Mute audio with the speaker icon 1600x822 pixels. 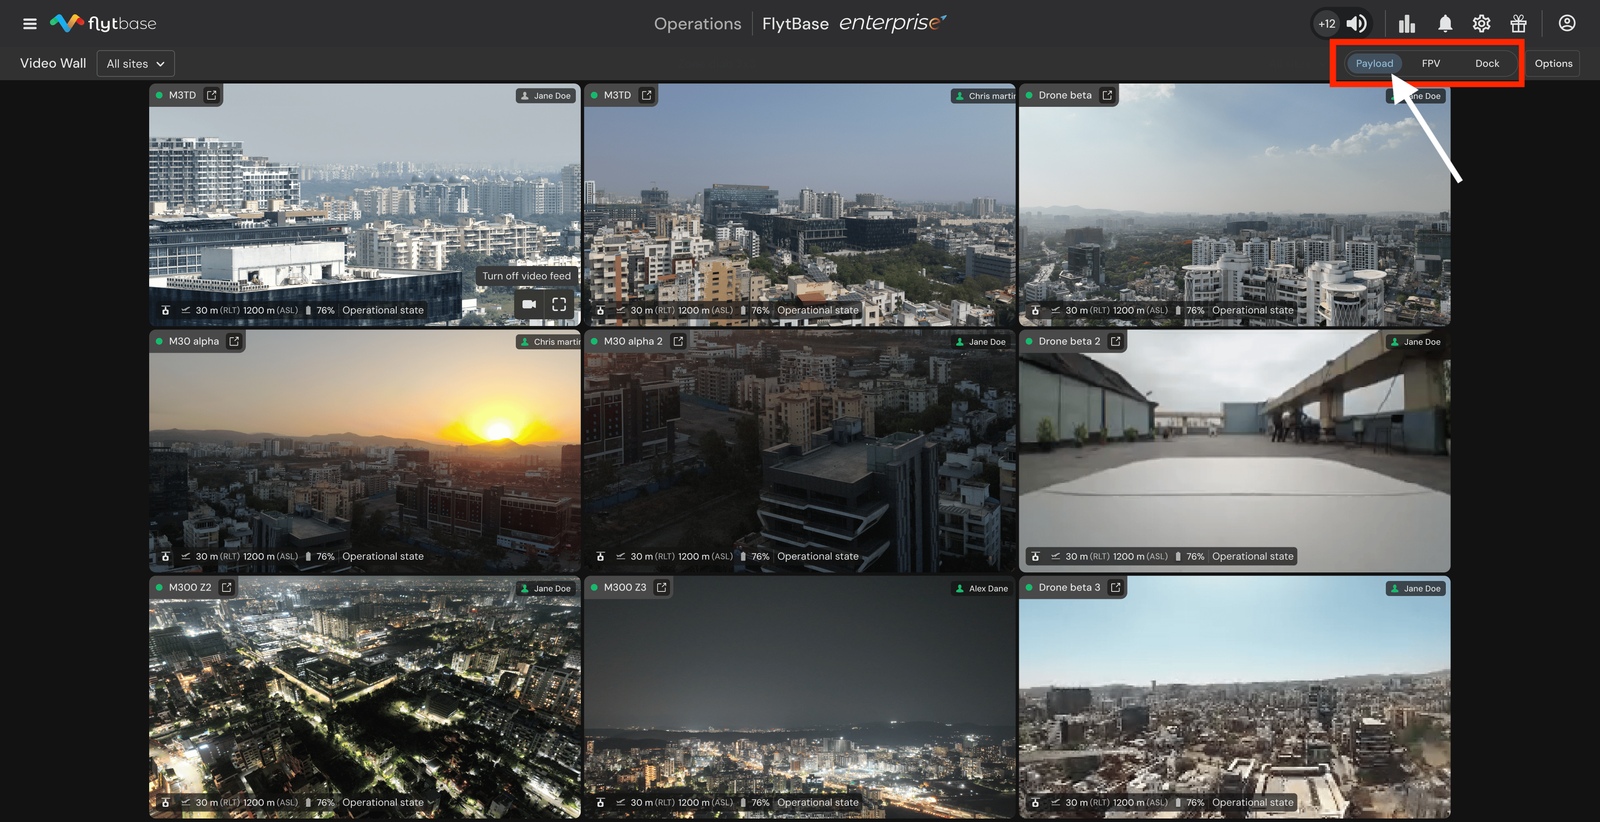pyautogui.click(x=1356, y=23)
